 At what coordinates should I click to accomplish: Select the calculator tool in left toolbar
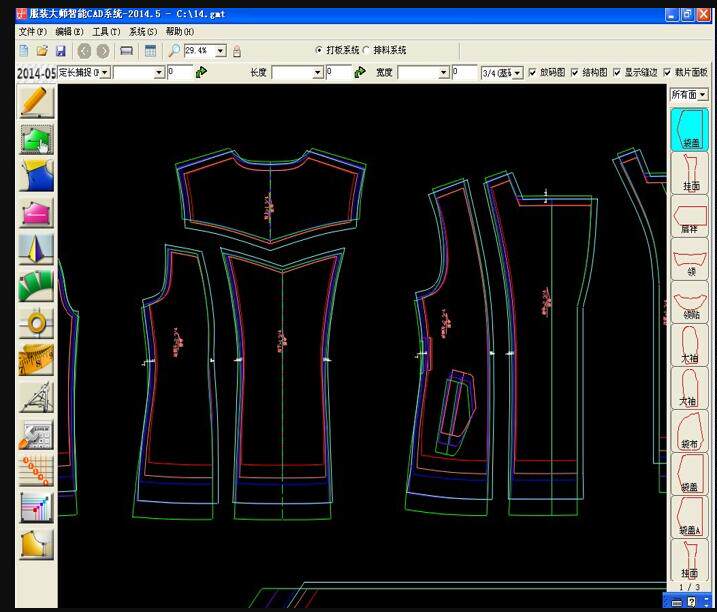(x=36, y=435)
